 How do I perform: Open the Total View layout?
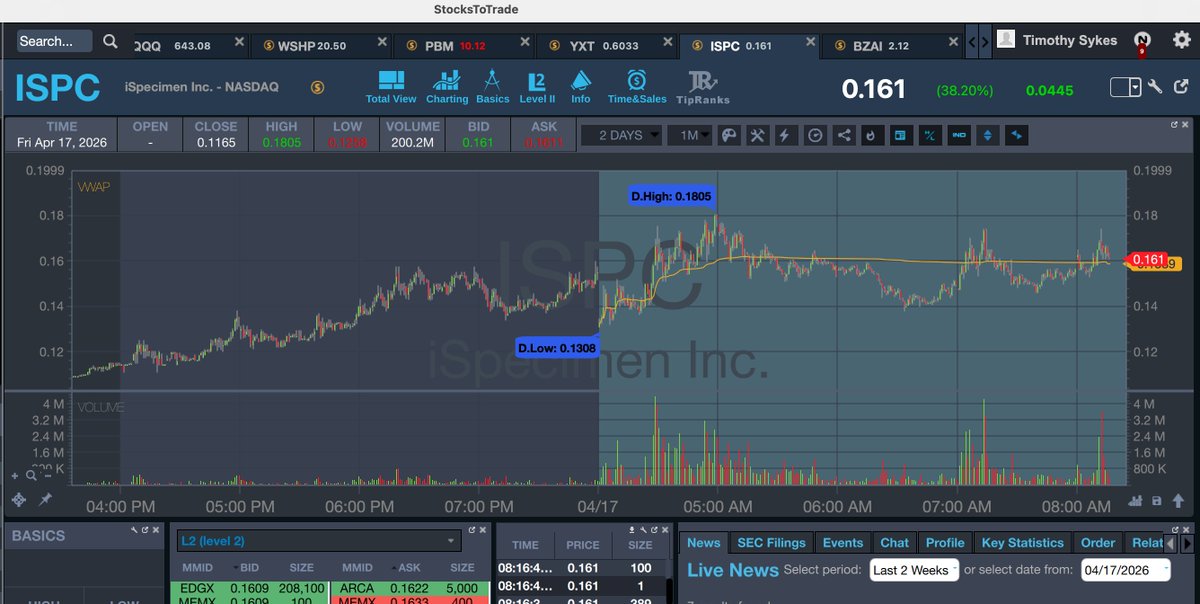[390, 86]
